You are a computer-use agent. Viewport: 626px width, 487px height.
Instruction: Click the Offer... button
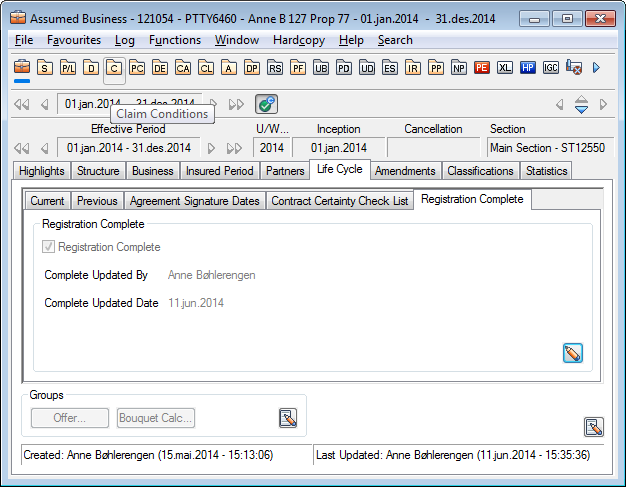point(70,418)
